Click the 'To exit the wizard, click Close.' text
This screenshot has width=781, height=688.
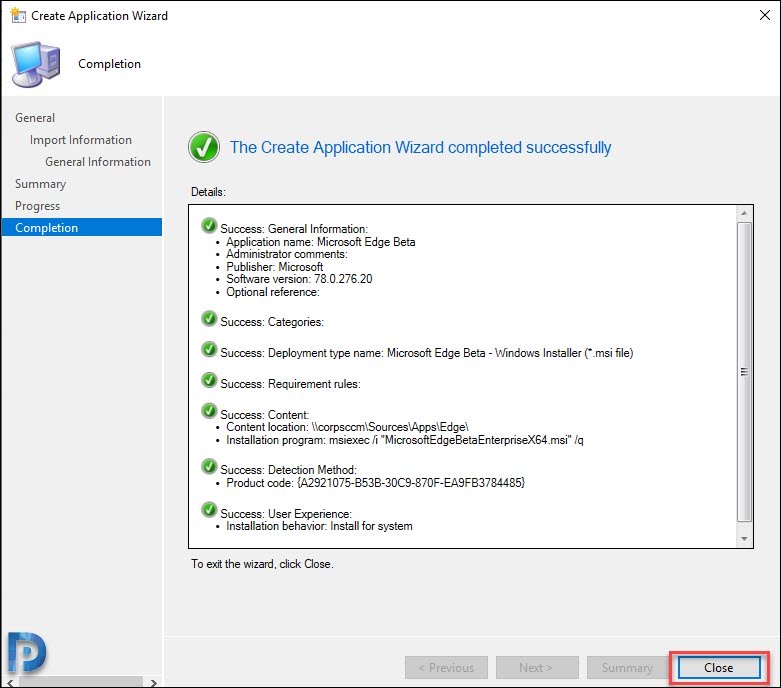pos(262,564)
